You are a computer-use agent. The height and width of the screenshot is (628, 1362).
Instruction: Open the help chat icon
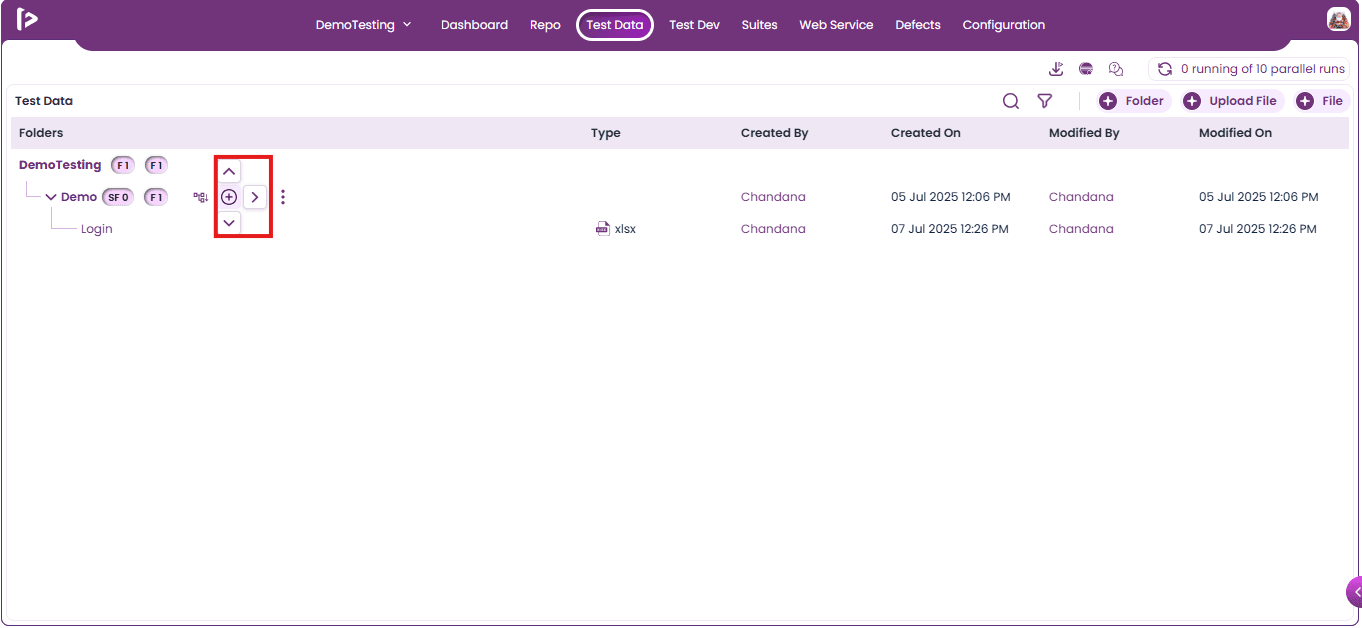pos(1116,69)
